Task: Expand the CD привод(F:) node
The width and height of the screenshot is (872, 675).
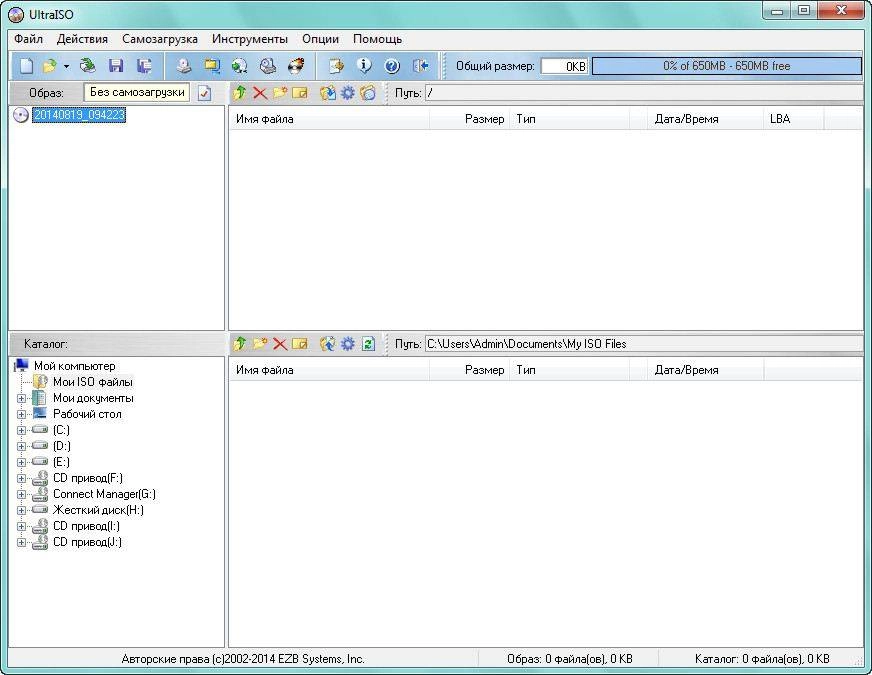Action: (21, 478)
